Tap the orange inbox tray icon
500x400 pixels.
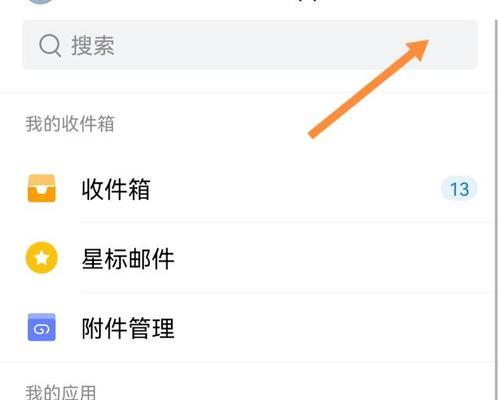pyautogui.click(x=41, y=189)
